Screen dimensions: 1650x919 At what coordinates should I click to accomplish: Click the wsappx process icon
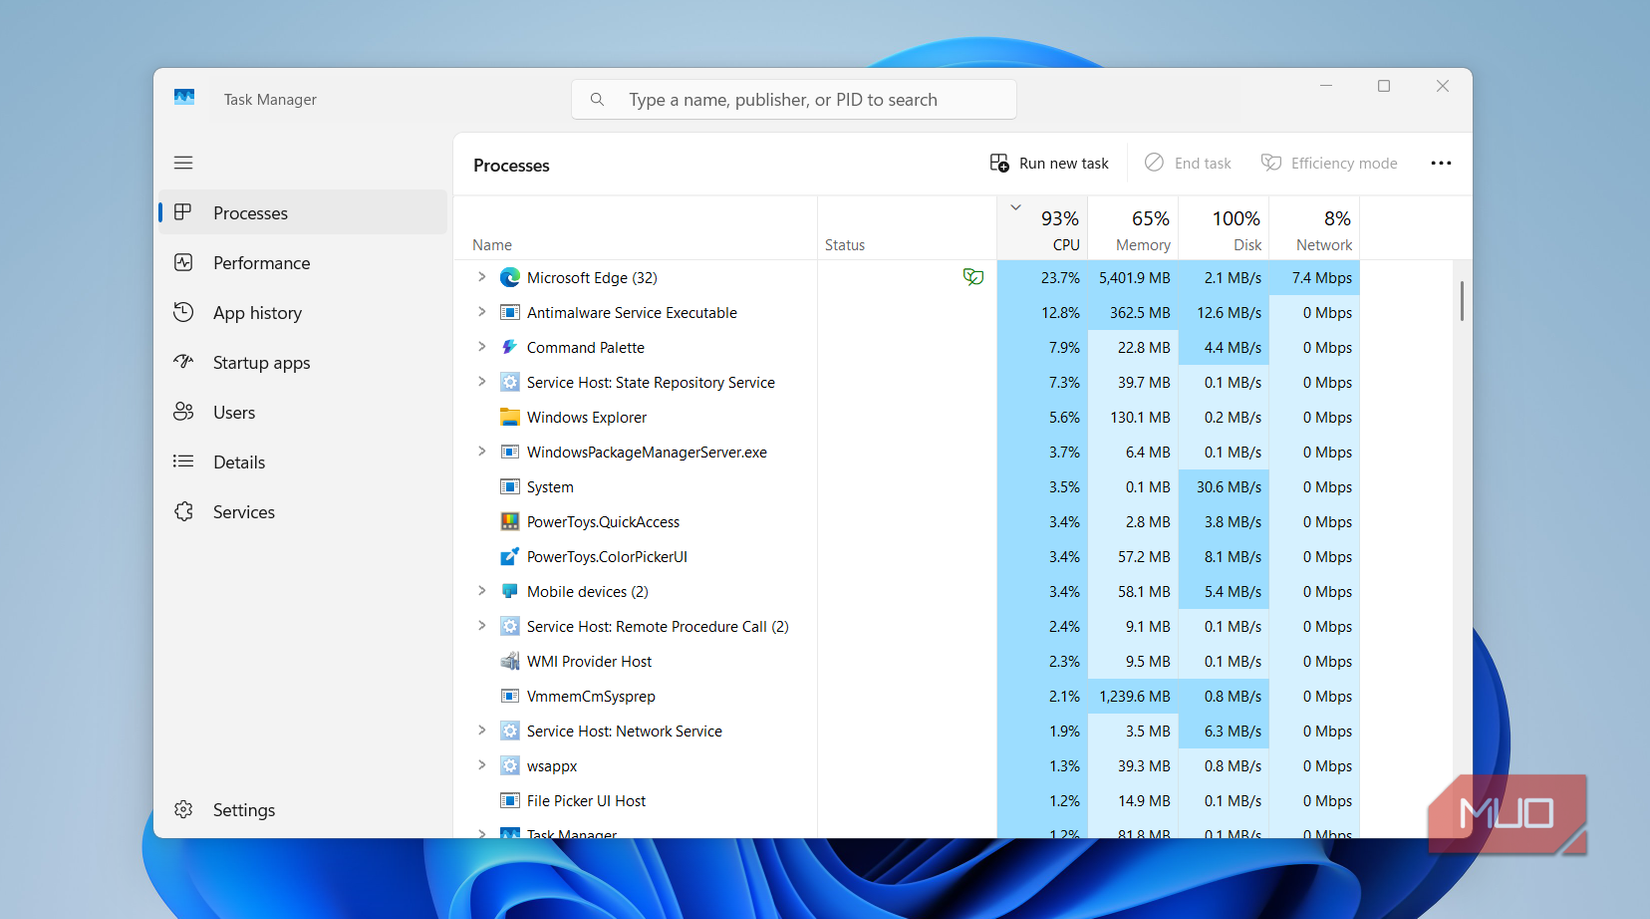[x=510, y=766]
